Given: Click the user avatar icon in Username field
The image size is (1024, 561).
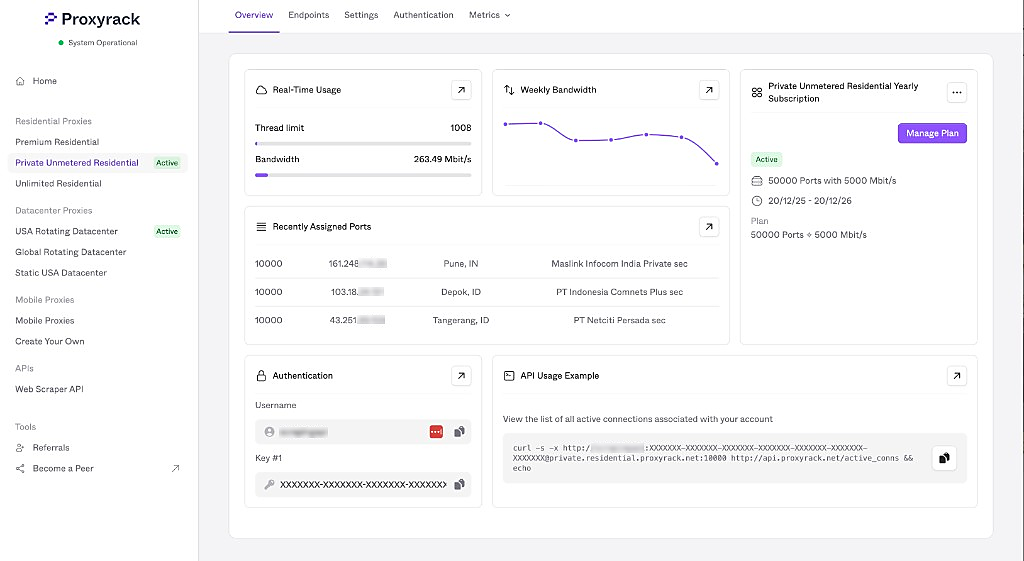Looking at the screenshot, I should pos(269,432).
